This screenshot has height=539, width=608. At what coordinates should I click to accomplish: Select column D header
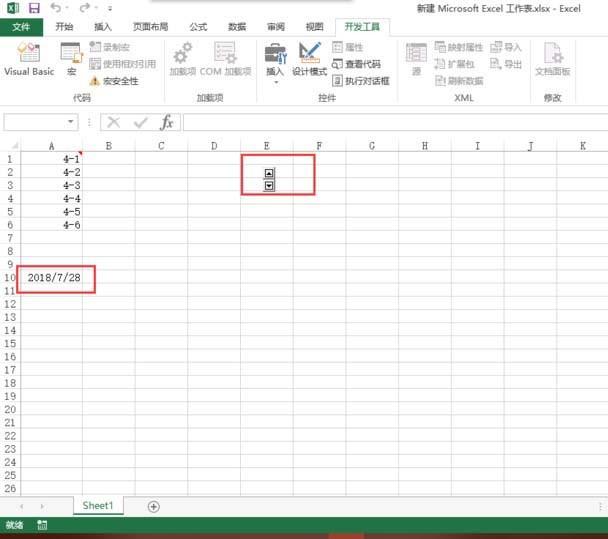(214, 146)
